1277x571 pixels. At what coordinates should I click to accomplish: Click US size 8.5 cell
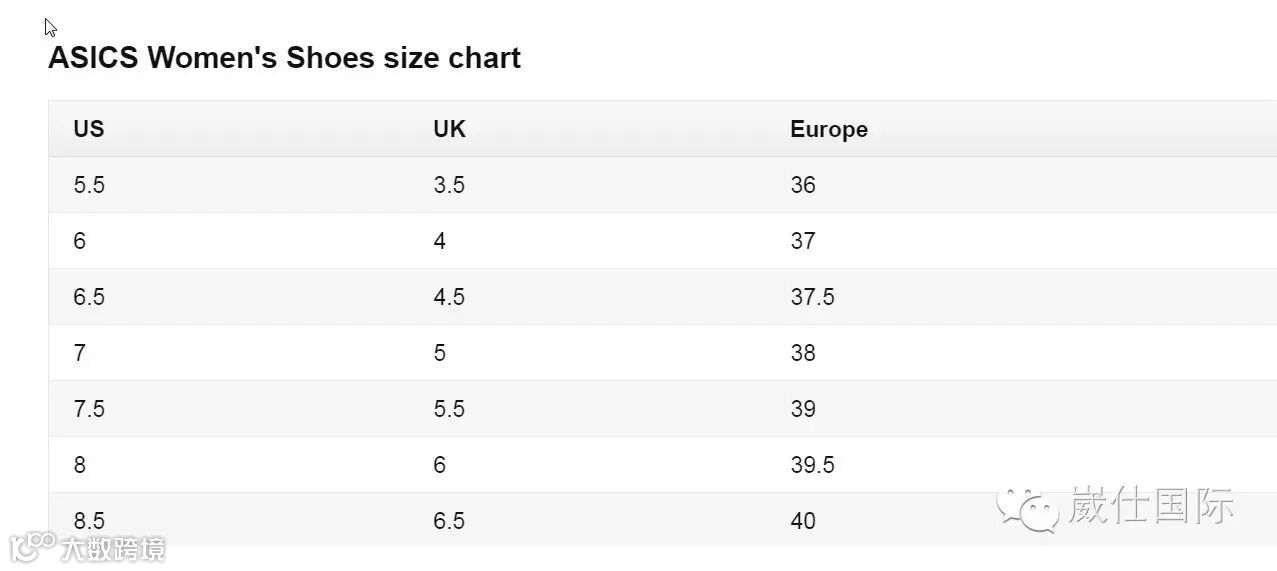(89, 521)
